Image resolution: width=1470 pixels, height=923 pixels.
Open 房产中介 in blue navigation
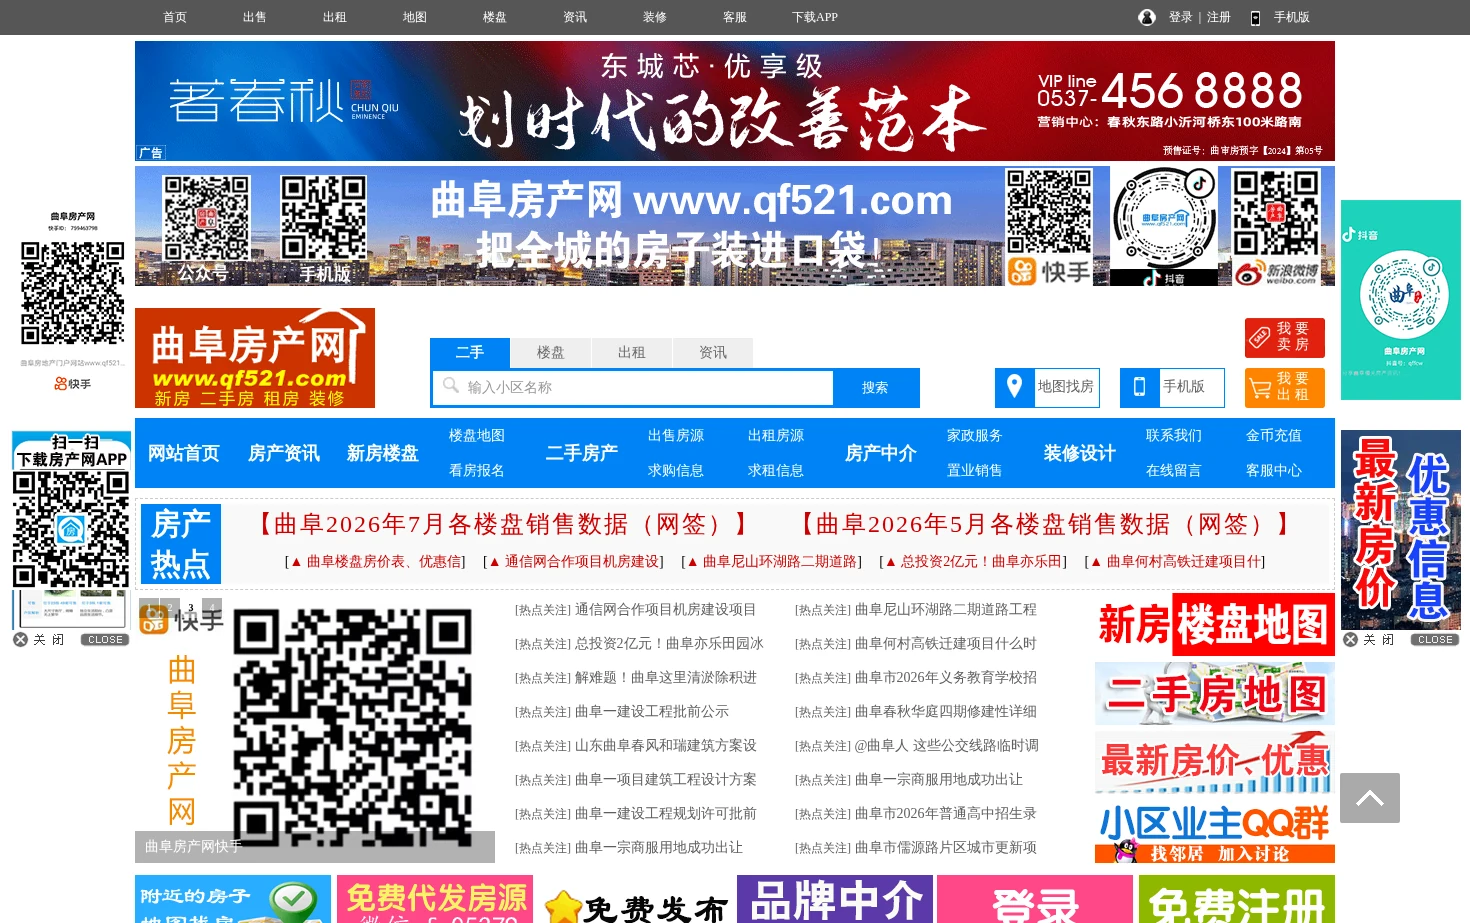point(881,453)
